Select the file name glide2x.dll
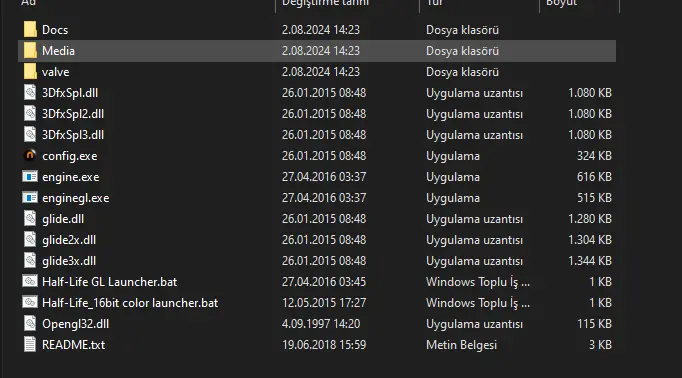 pyautogui.click(x=69, y=240)
